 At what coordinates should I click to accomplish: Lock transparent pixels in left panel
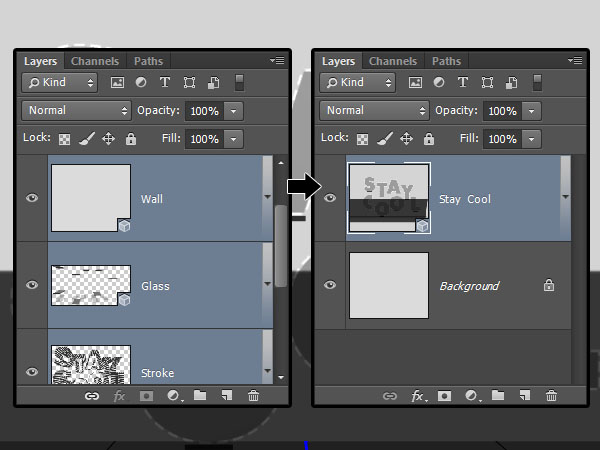tap(64, 139)
